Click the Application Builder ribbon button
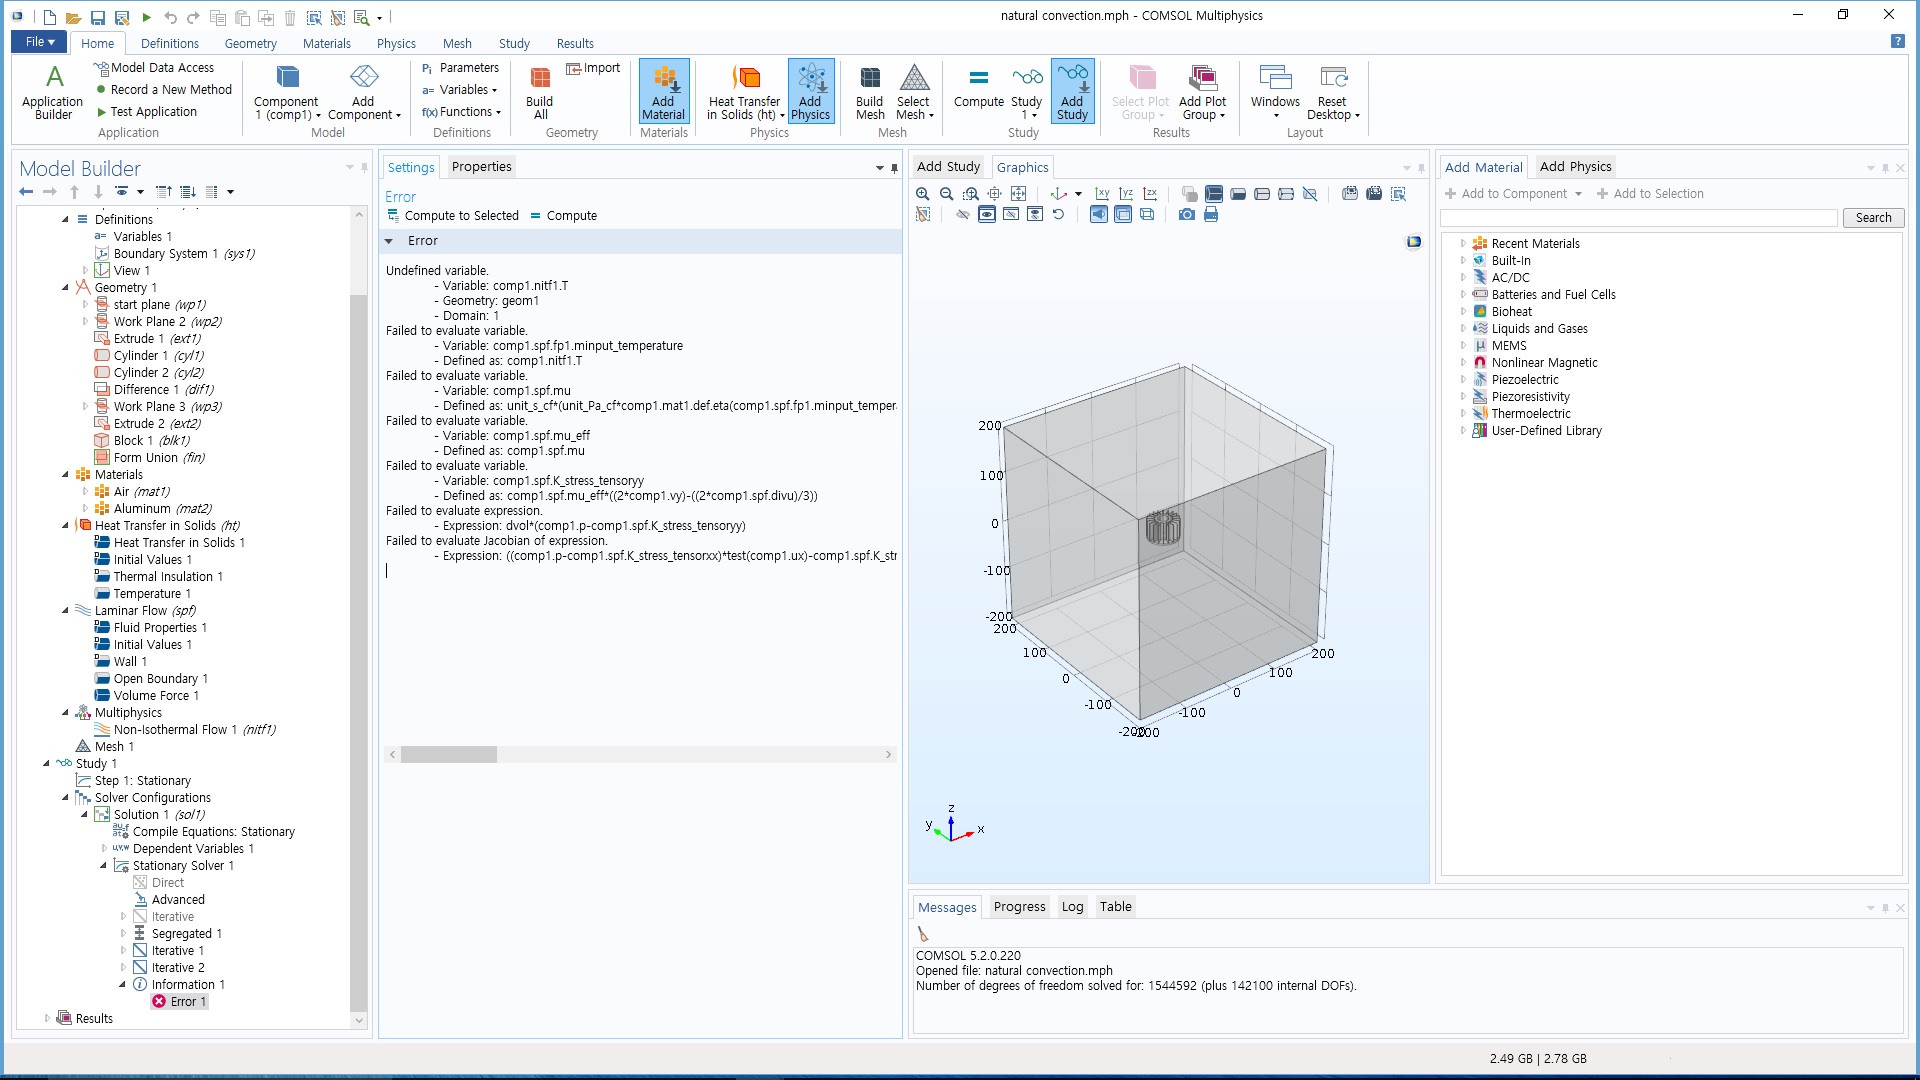Viewport: 1920px width, 1080px height. pos(53,92)
